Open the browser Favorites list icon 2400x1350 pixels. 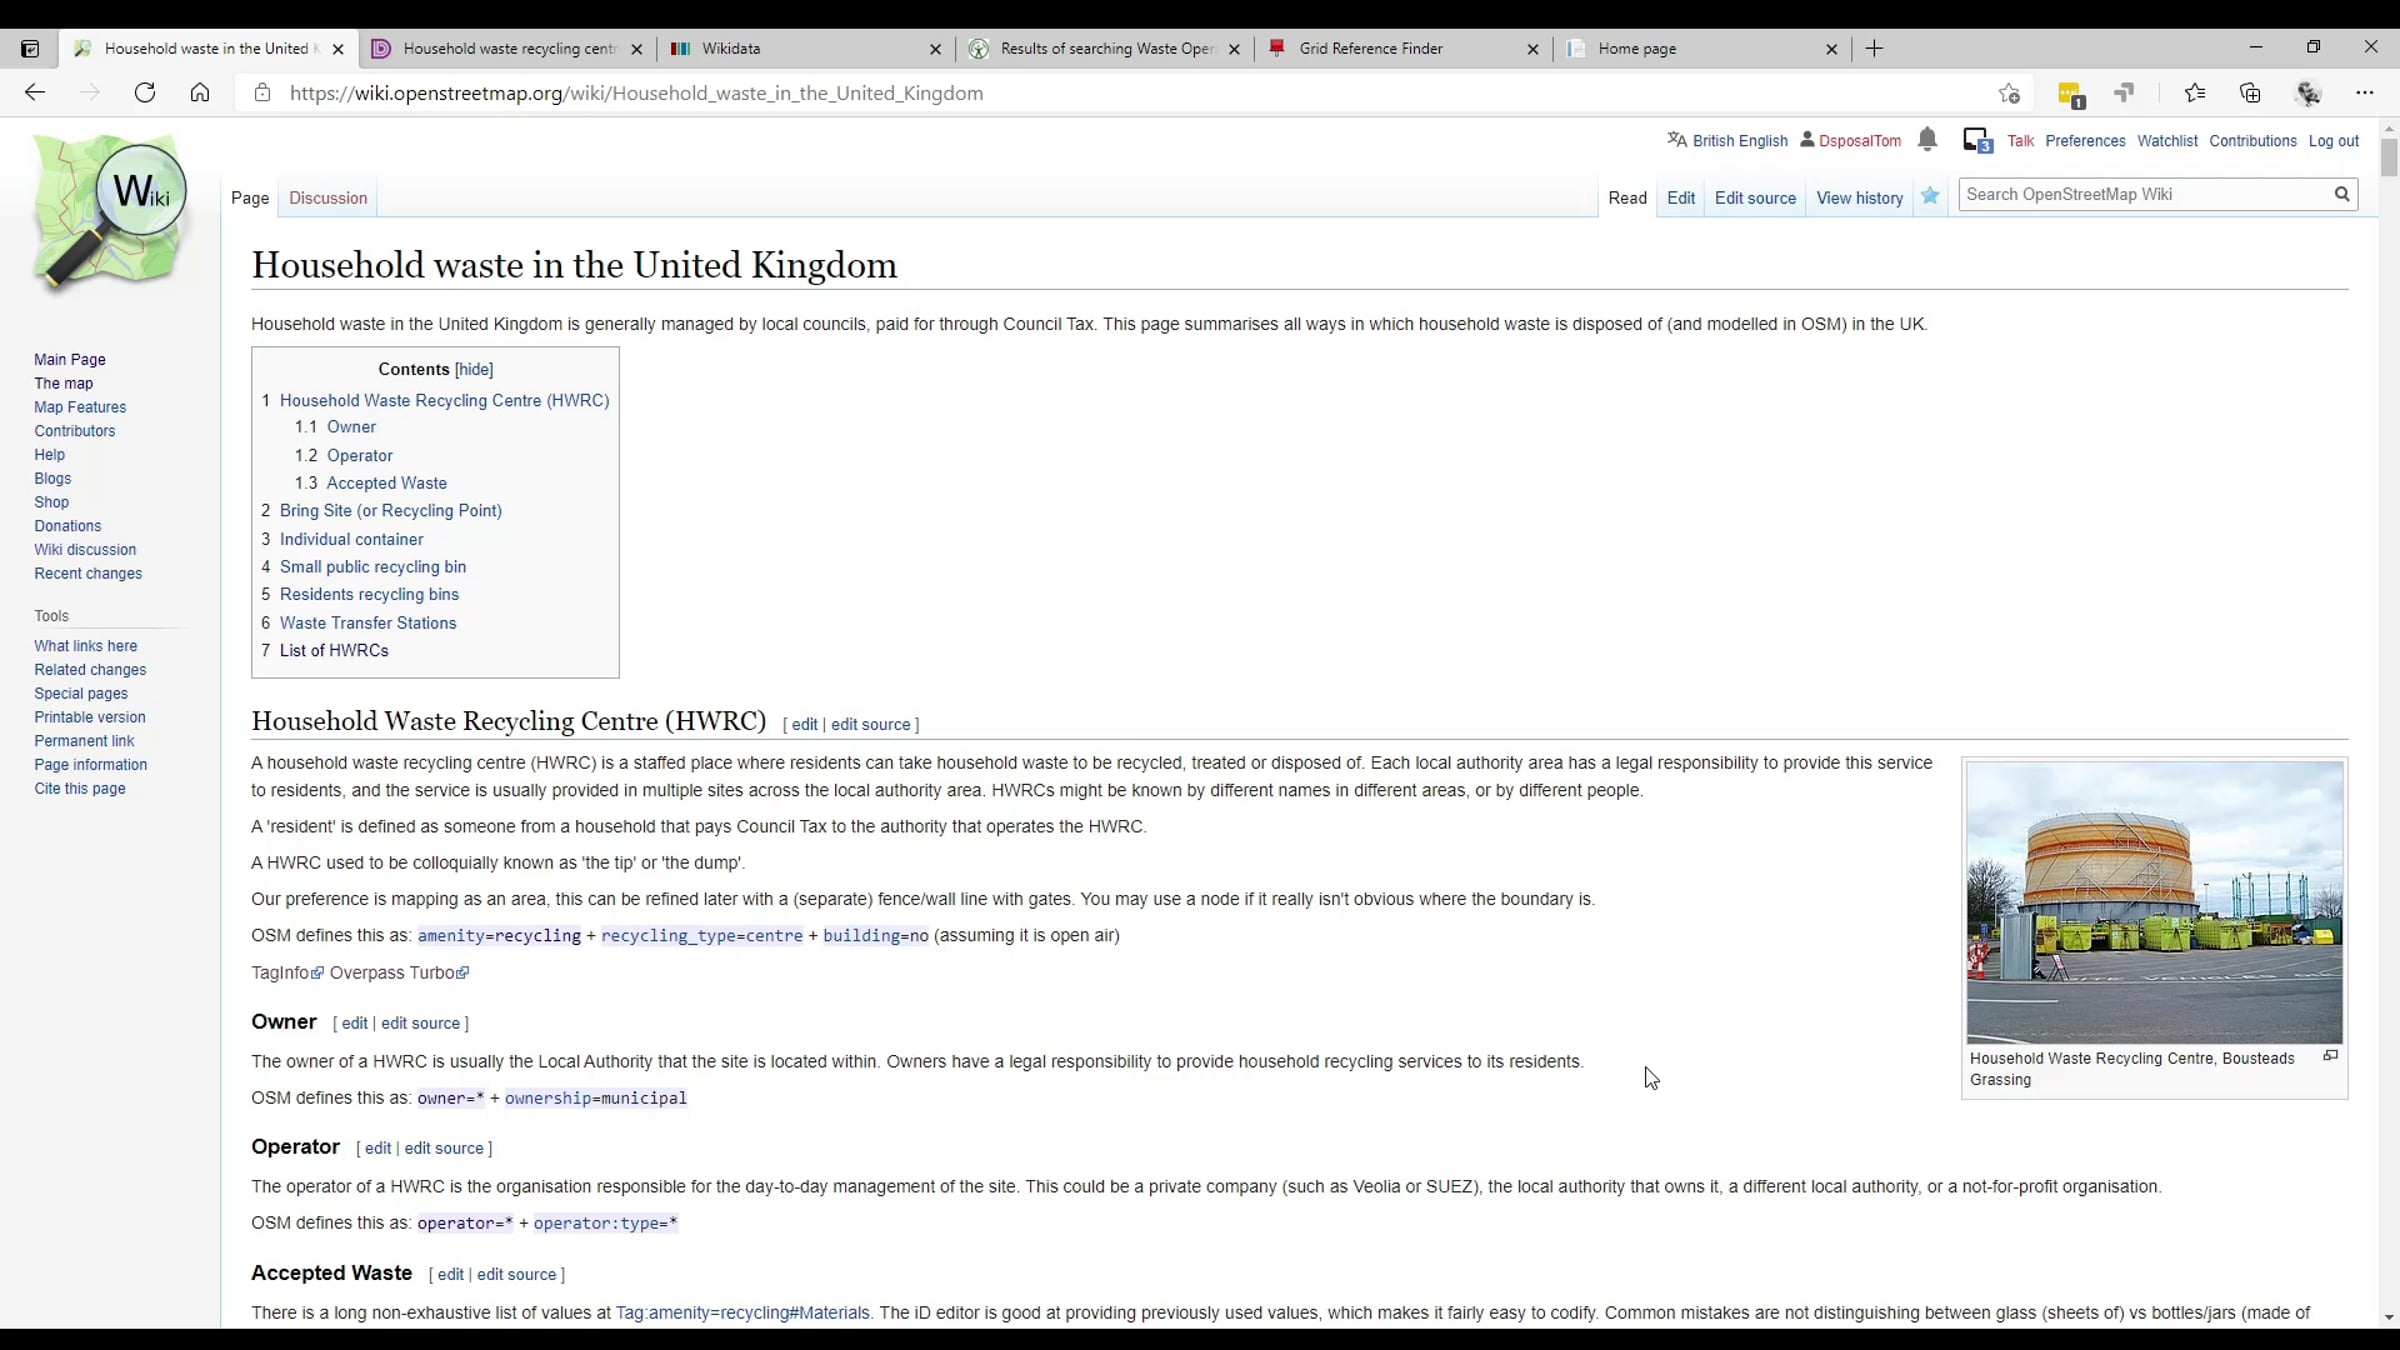[x=2194, y=93]
